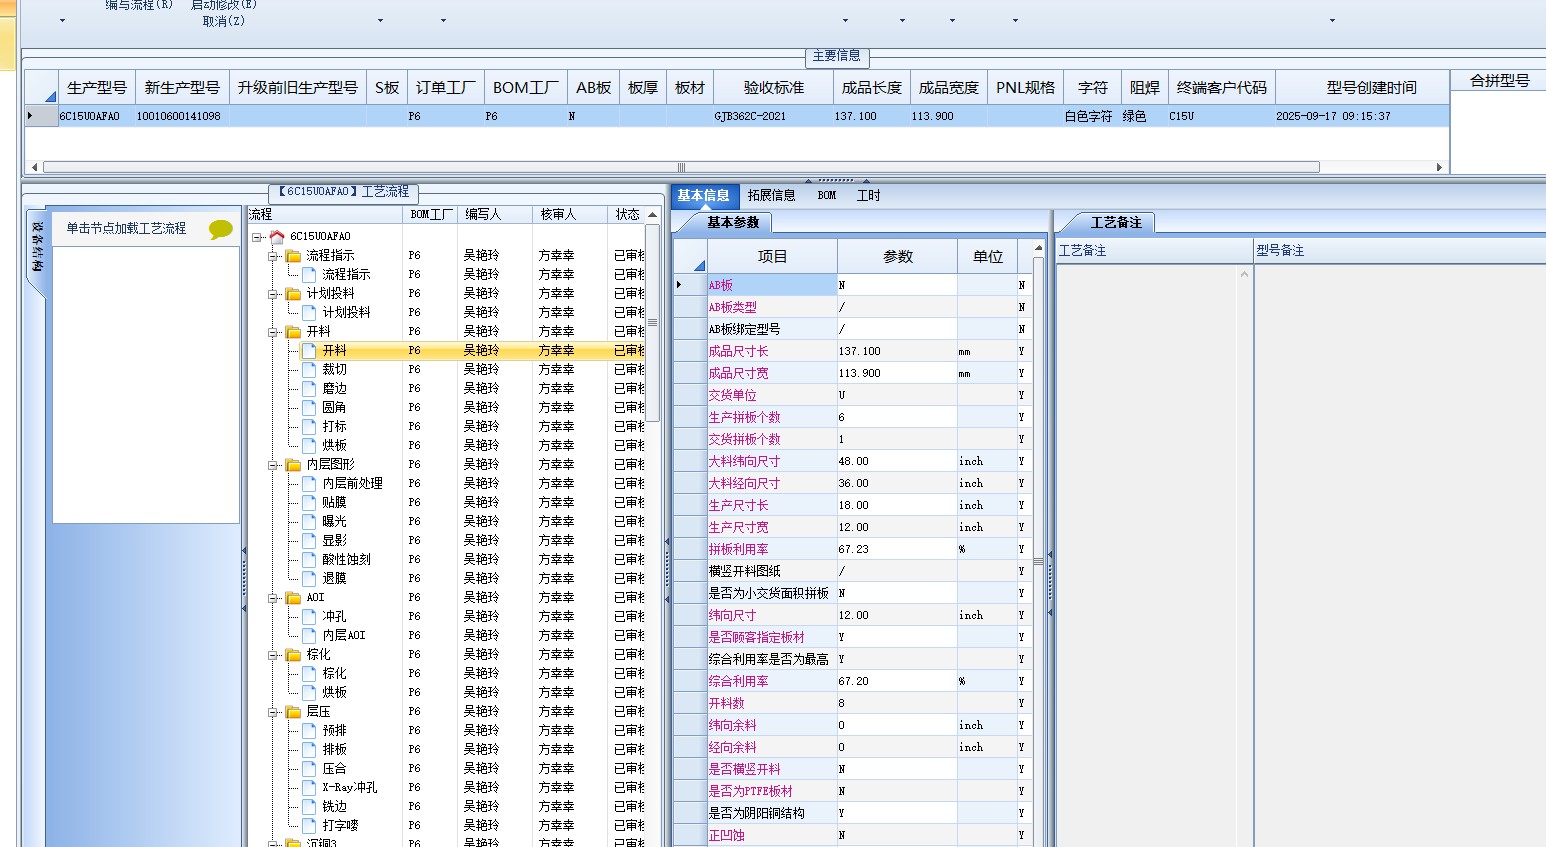Viewport: 1546px width, 847px height.
Task: Click the process tree scroll-up arrow
Action: tap(652, 215)
